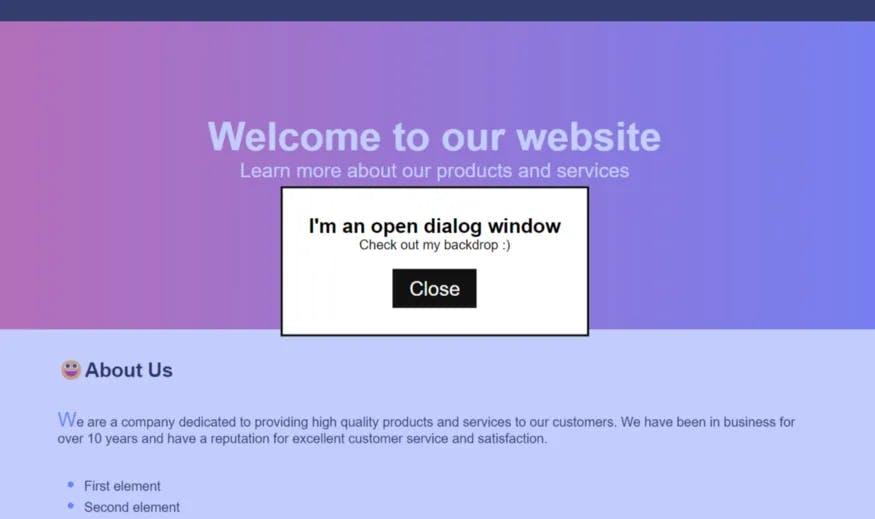Viewport: 875px width, 519px height.
Task: Click empty white space below Close inside the dialog
Action: pos(434,321)
